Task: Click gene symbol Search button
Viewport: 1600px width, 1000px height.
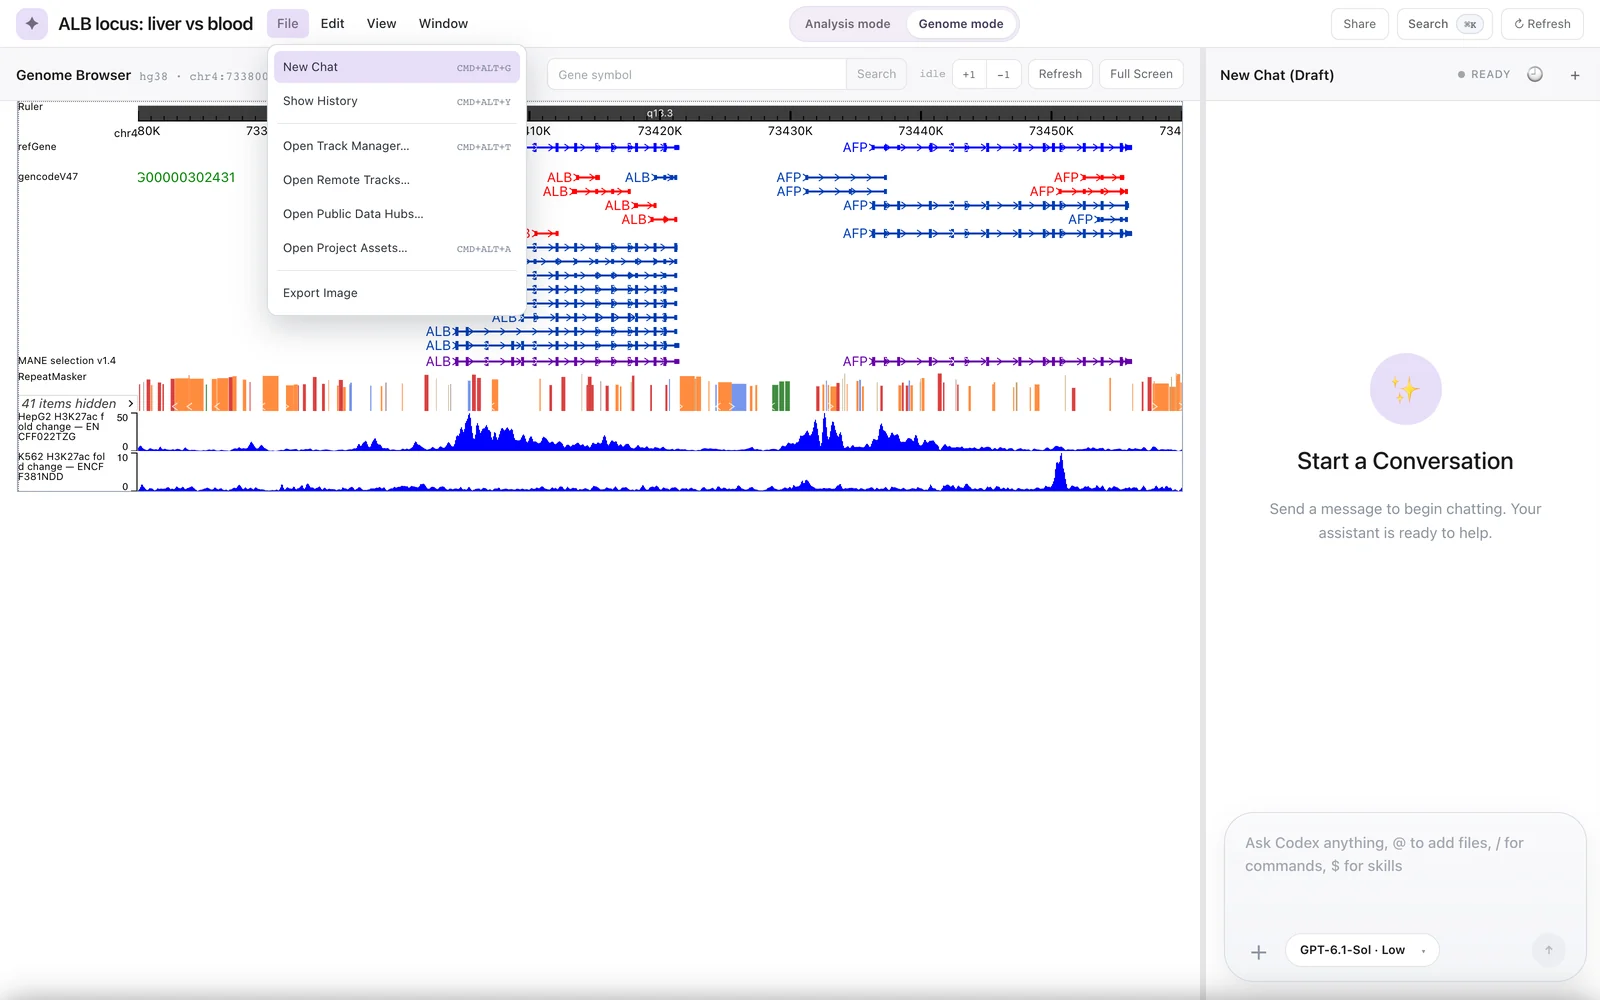Action: coord(876,74)
